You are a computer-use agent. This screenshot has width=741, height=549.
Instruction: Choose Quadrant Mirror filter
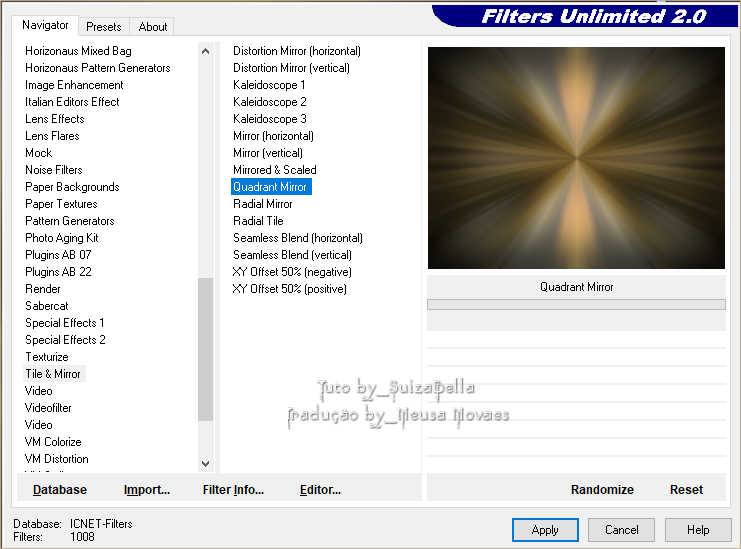(271, 187)
